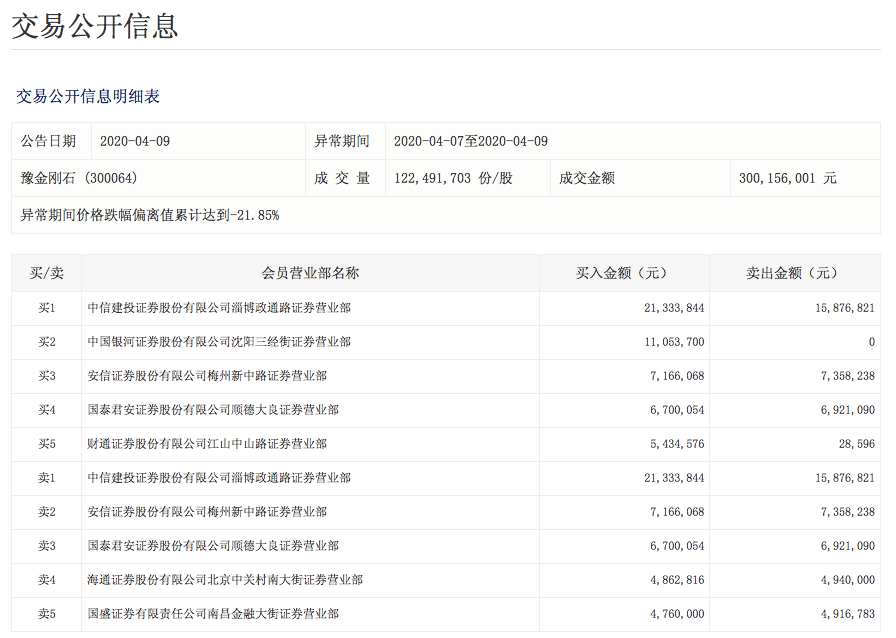This screenshot has height=638, width=896.
Task: Sort by the 买入金额（元） column header
Action: pyautogui.click(x=624, y=273)
